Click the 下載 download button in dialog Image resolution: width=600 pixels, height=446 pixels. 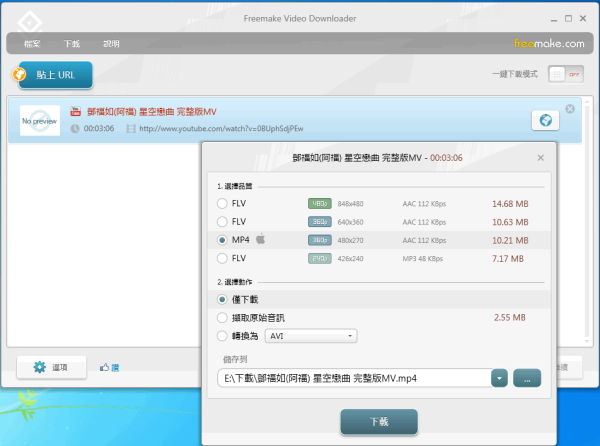pos(379,422)
